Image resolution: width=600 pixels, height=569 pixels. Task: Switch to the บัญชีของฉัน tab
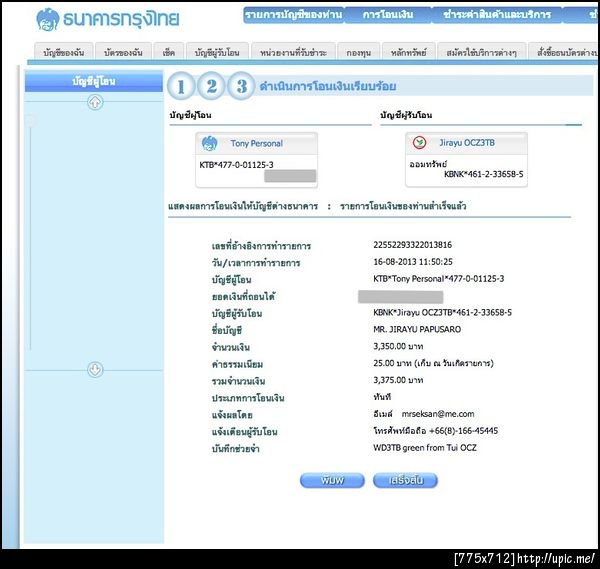coord(64,52)
